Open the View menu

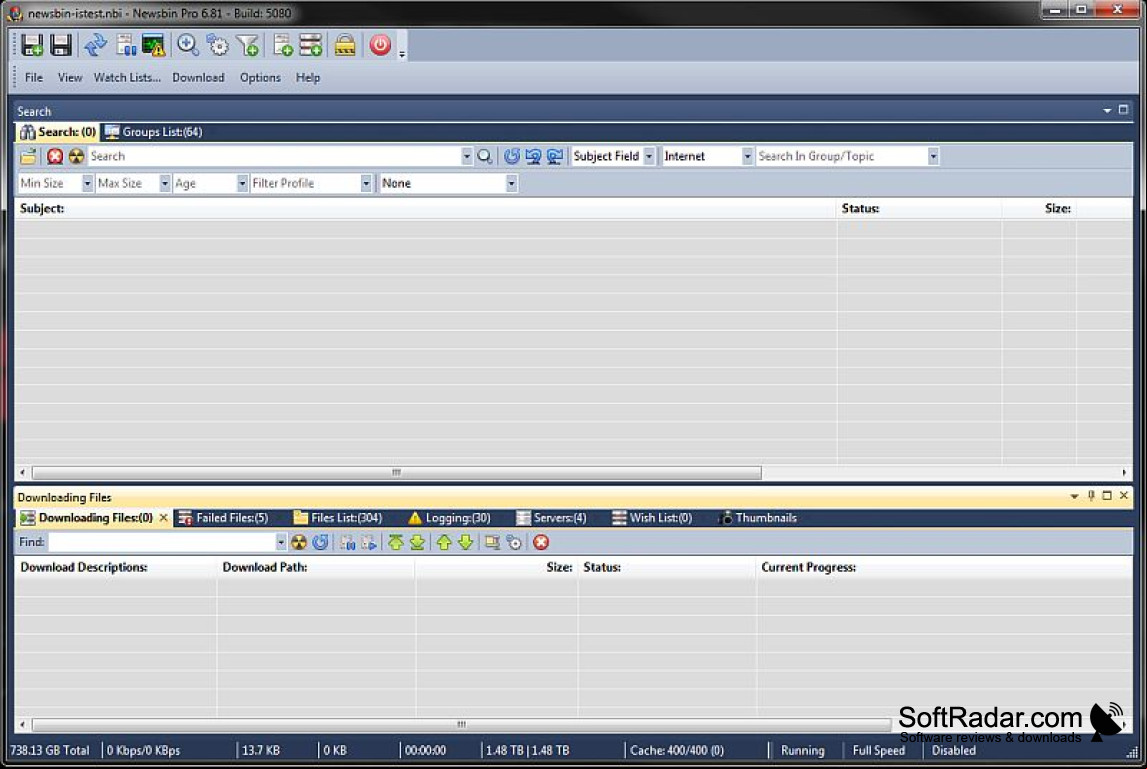(x=70, y=78)
